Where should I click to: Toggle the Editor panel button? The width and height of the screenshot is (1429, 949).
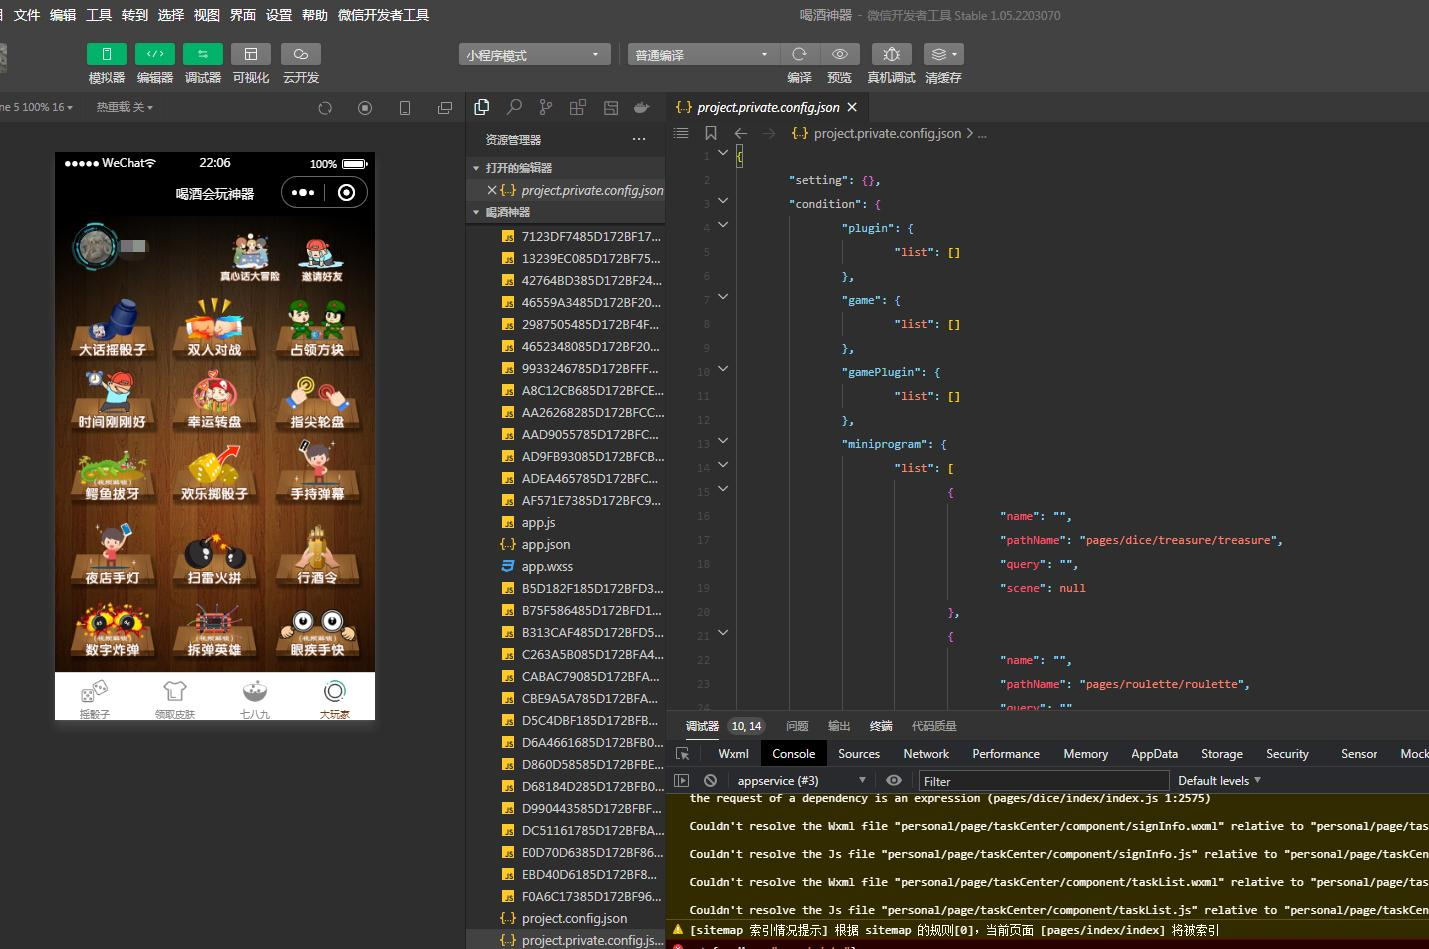pos(155,54)
